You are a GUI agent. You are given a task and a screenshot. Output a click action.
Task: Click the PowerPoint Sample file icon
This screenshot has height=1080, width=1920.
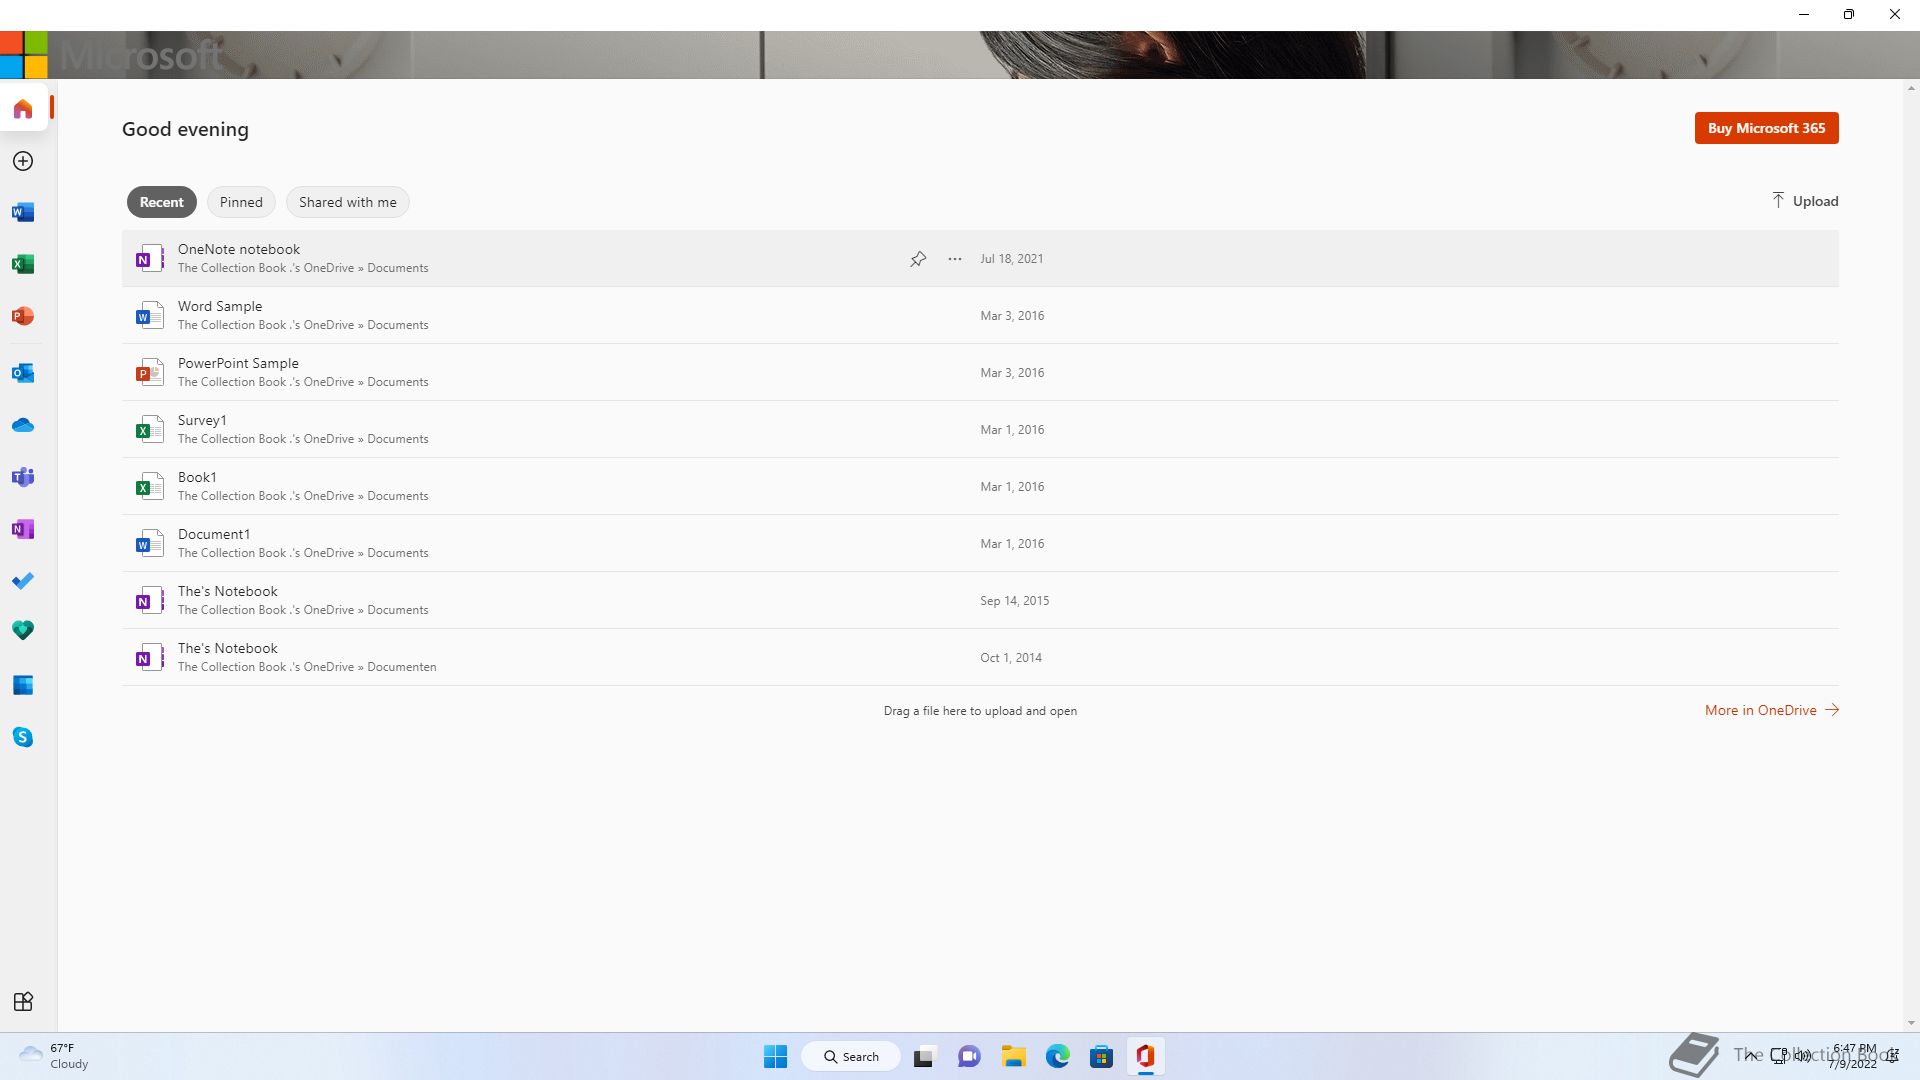tap(149, 373)
